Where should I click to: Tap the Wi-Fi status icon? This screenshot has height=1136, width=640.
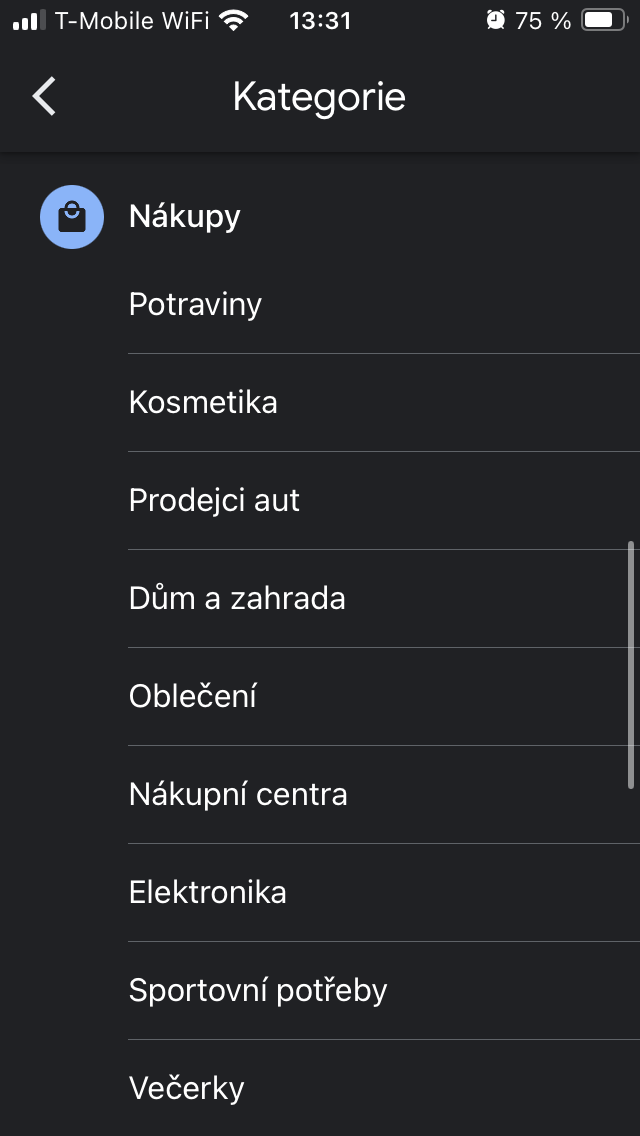pyautogui.click(x=234, y=20)
